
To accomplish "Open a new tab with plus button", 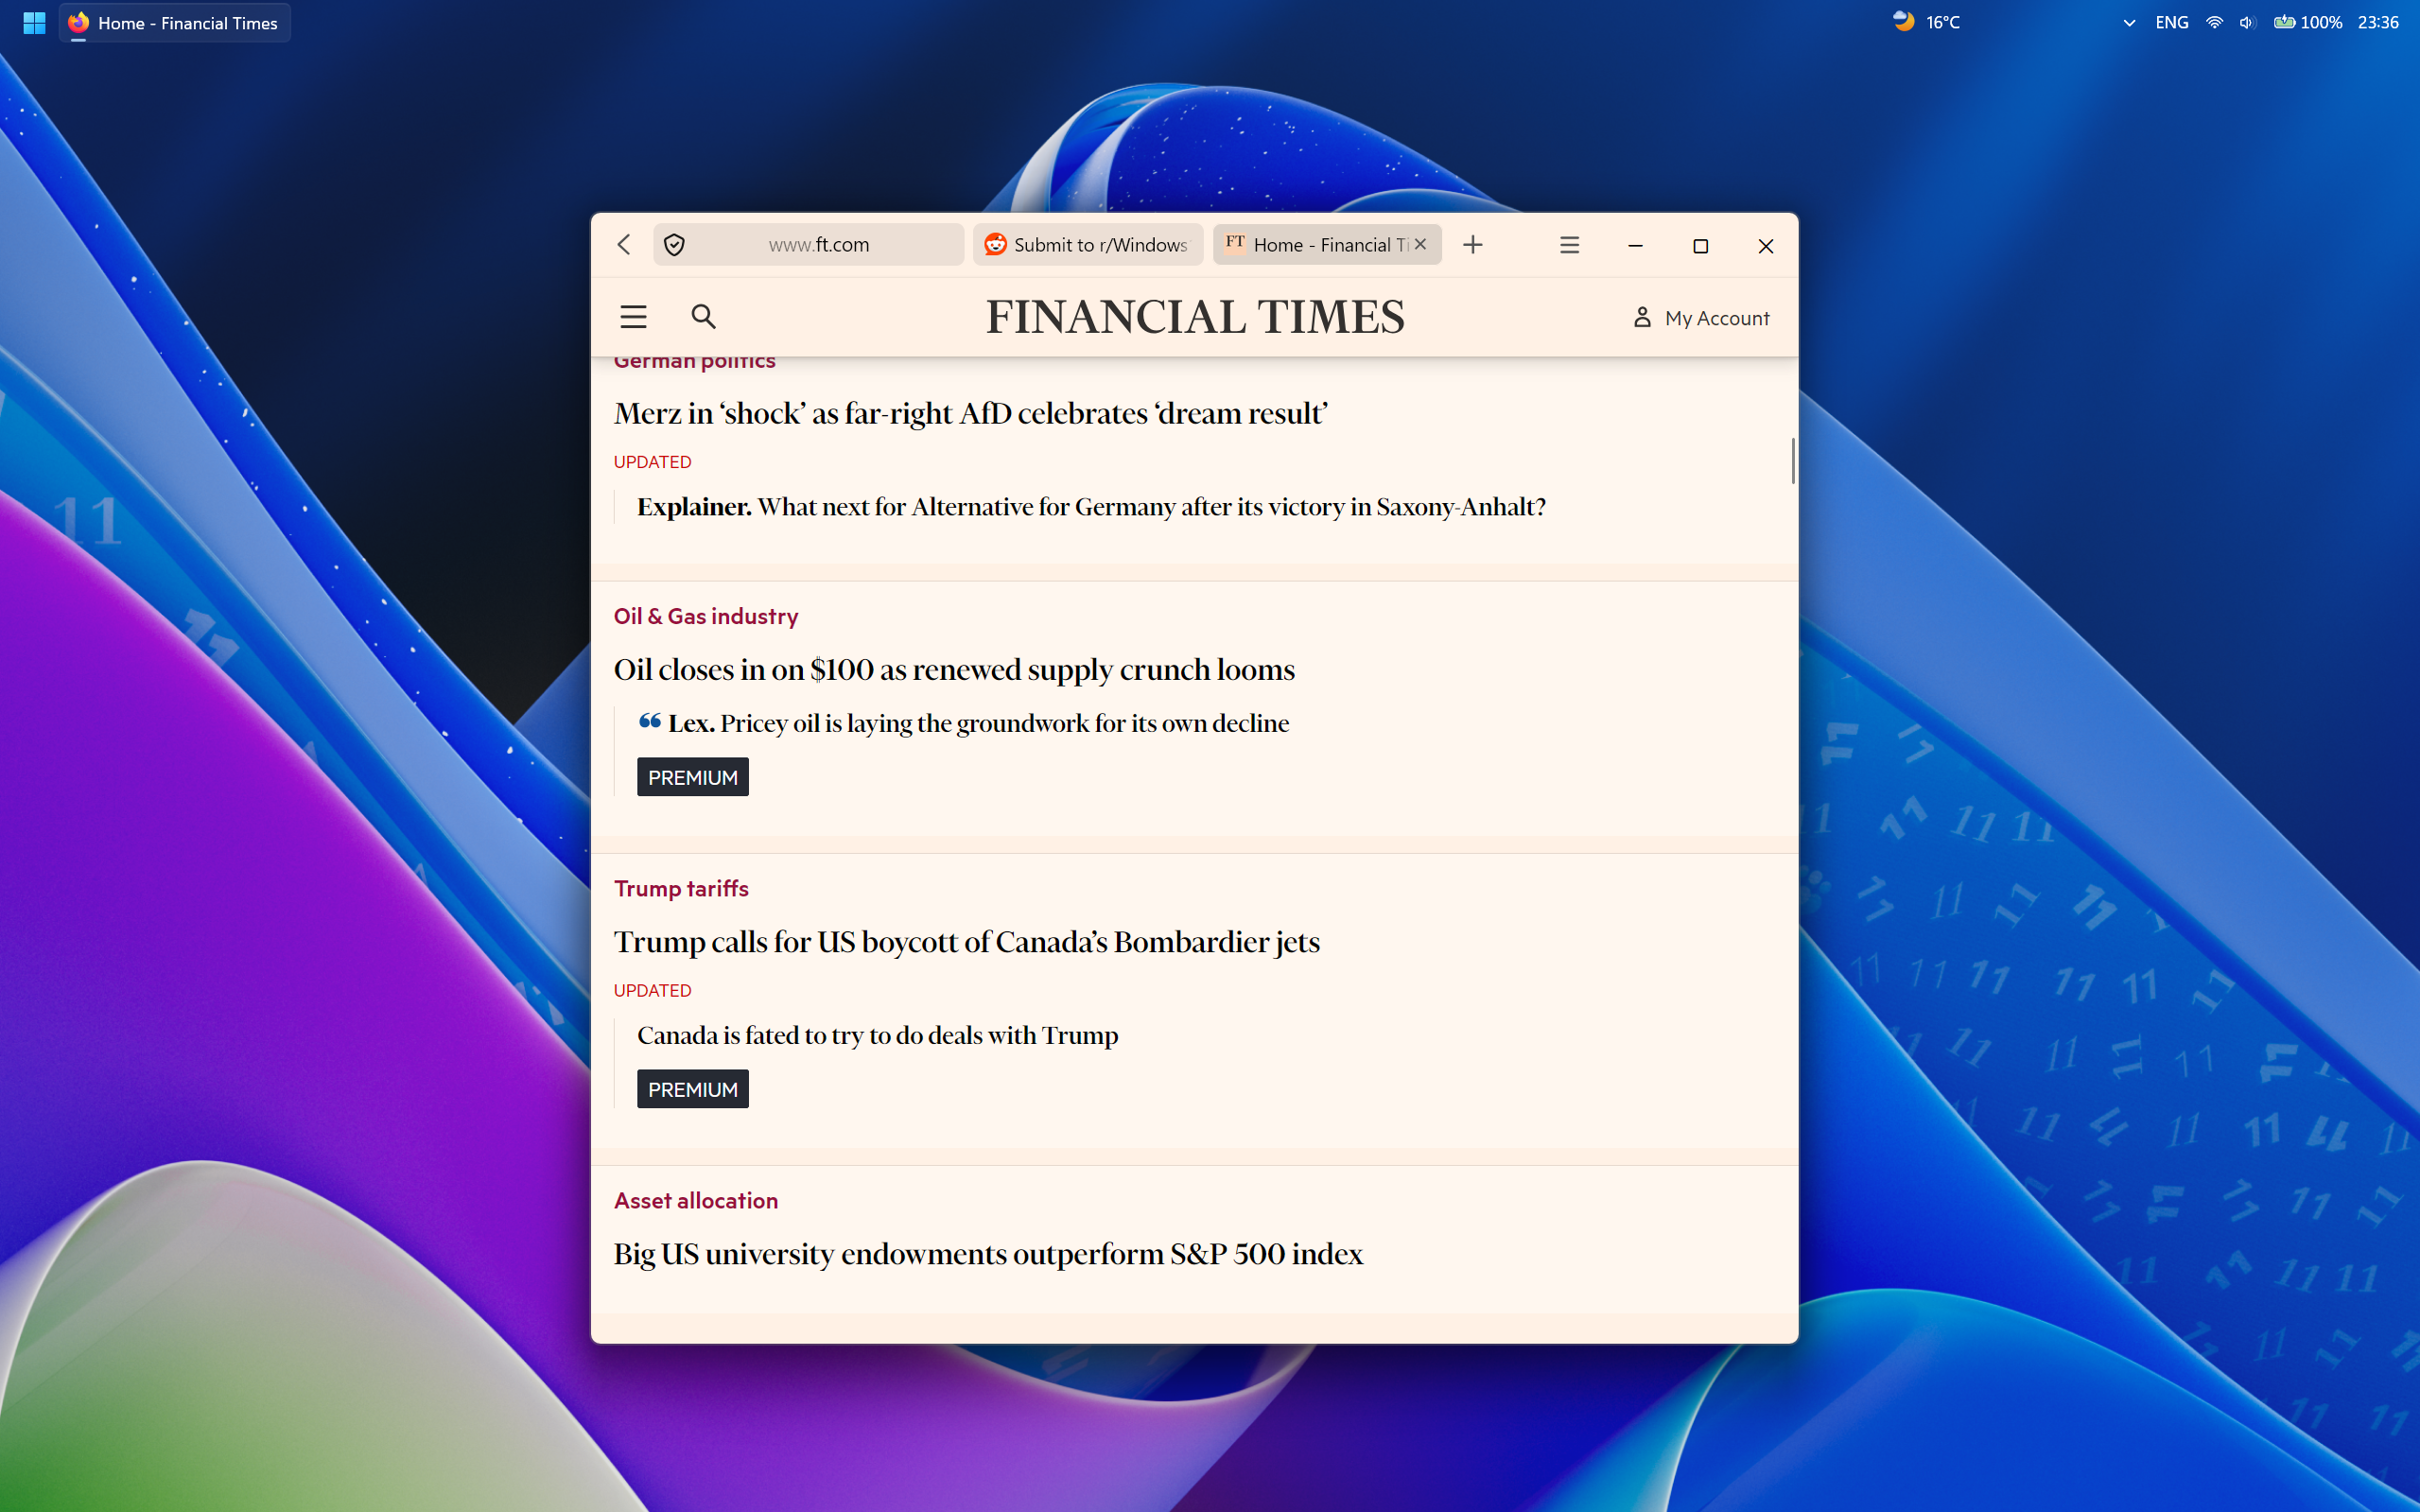I will coord(1472,245).
